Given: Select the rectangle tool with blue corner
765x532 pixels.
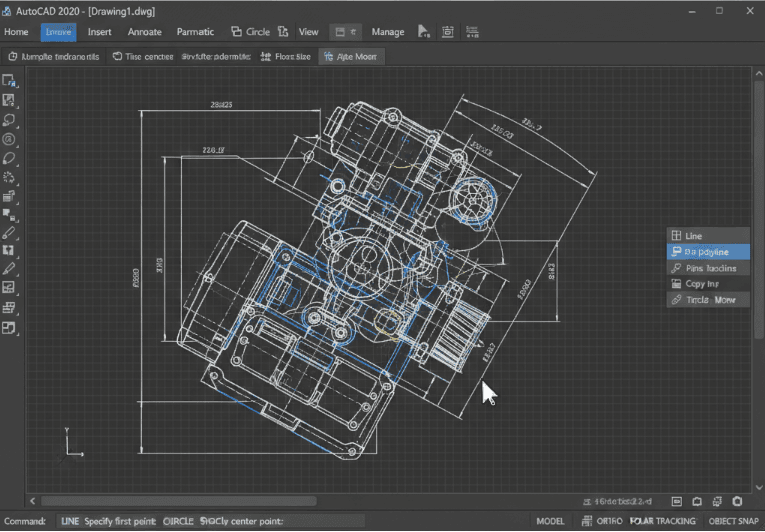Looking at the screenshot, I should pos(9,81).
